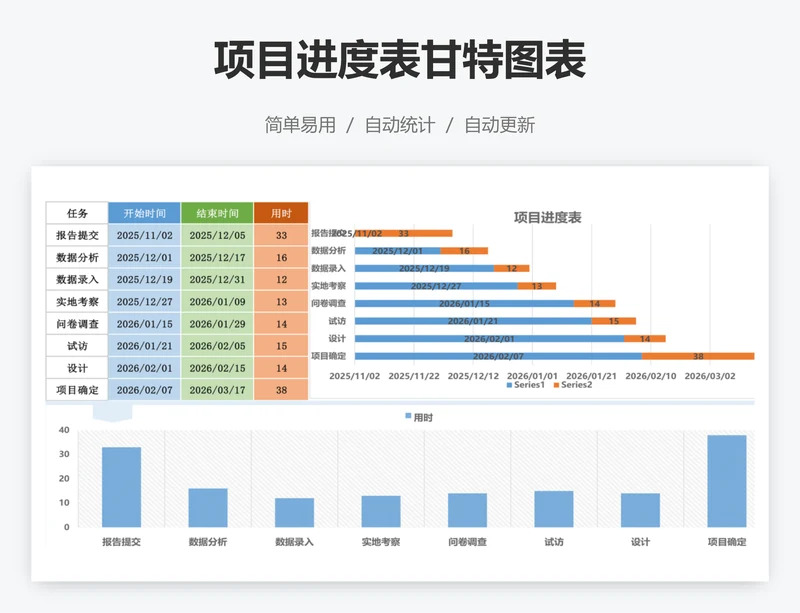Click the 数据分析 column in bar chart
Screen dimensions: 800x613
tap(208, 508)
